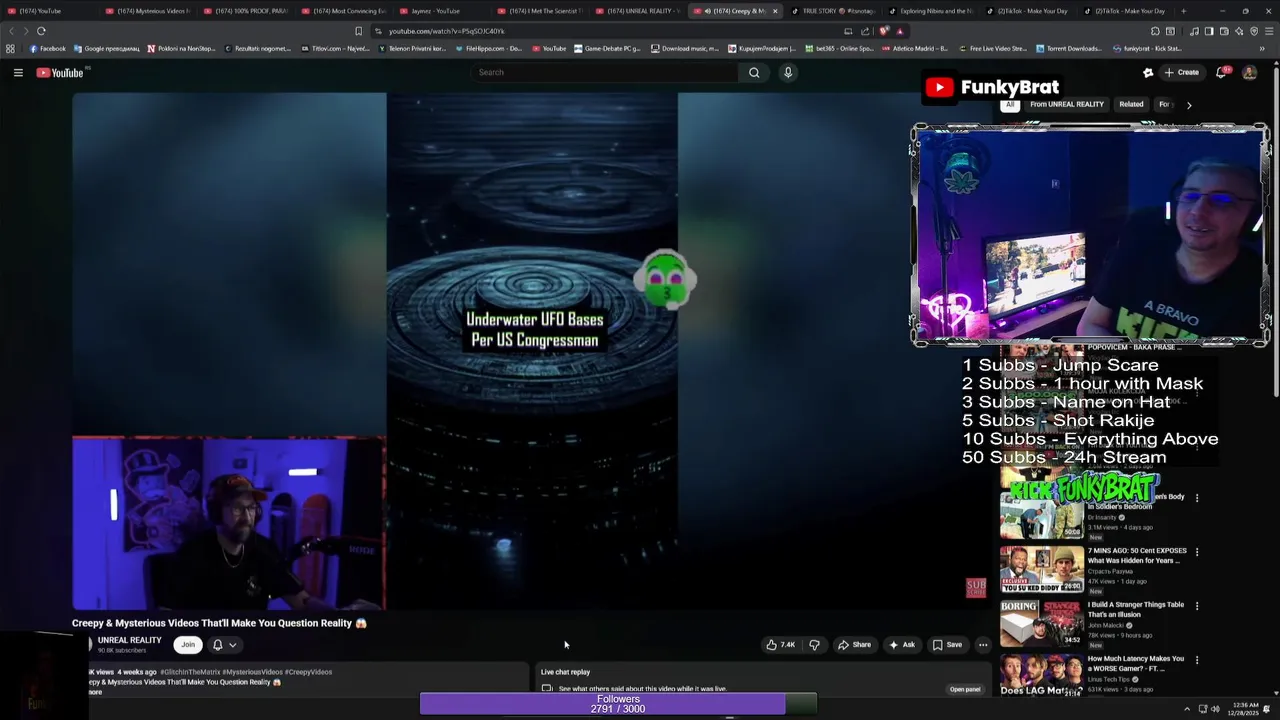This screenshot has width=1280, height=720.
Task: Toggle the browser sidebar panel icon
Action: click(x=1208, y=31)
